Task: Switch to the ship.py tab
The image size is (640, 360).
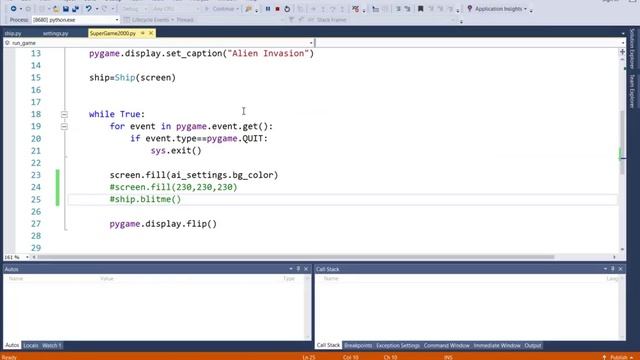Action: point(13,33)
